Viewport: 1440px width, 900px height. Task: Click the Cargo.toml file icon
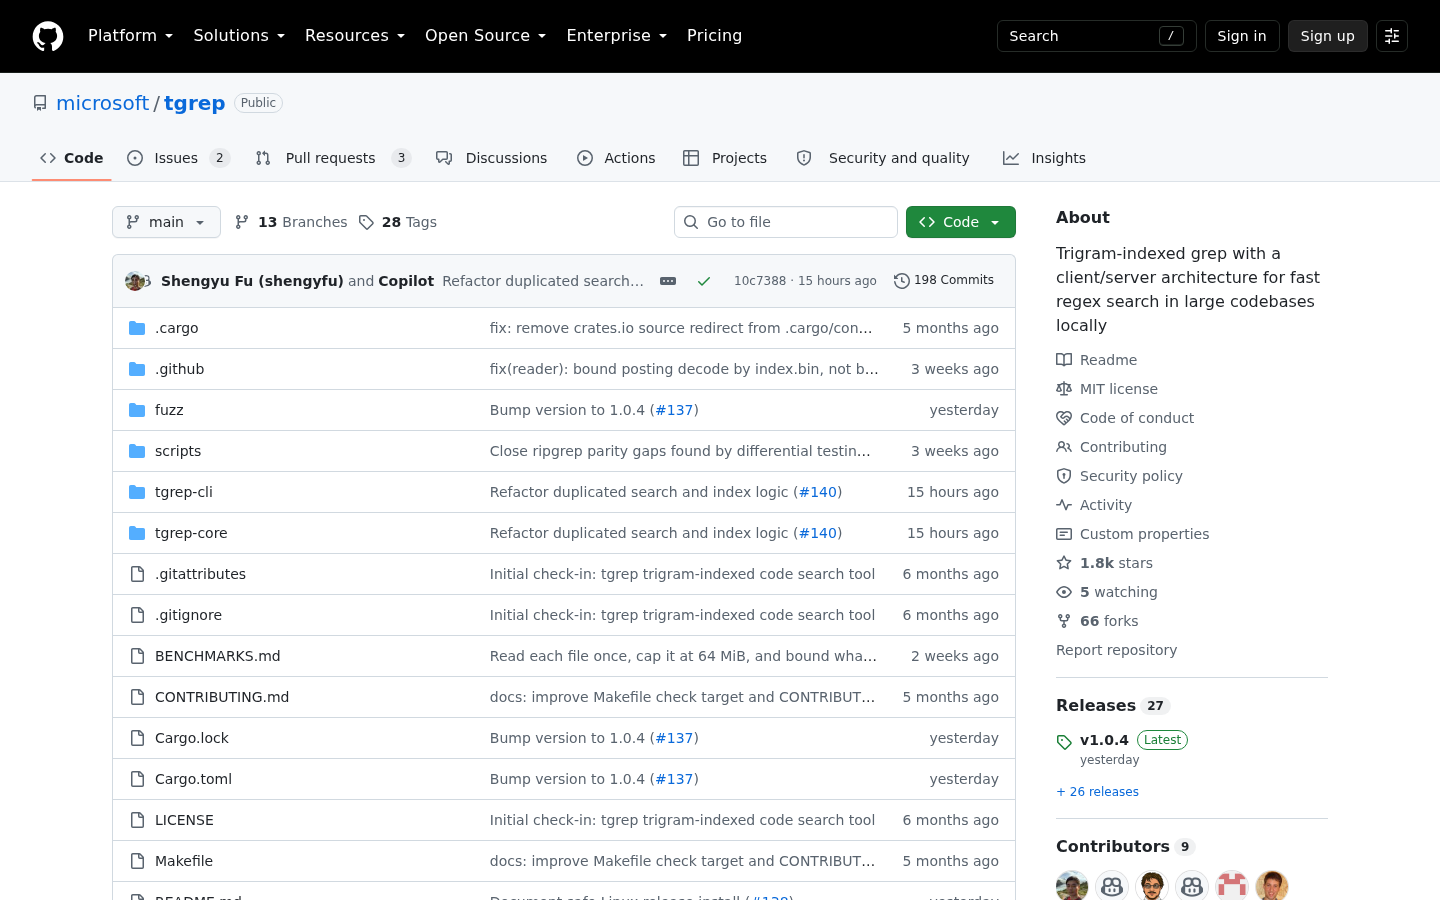[137, 779]
